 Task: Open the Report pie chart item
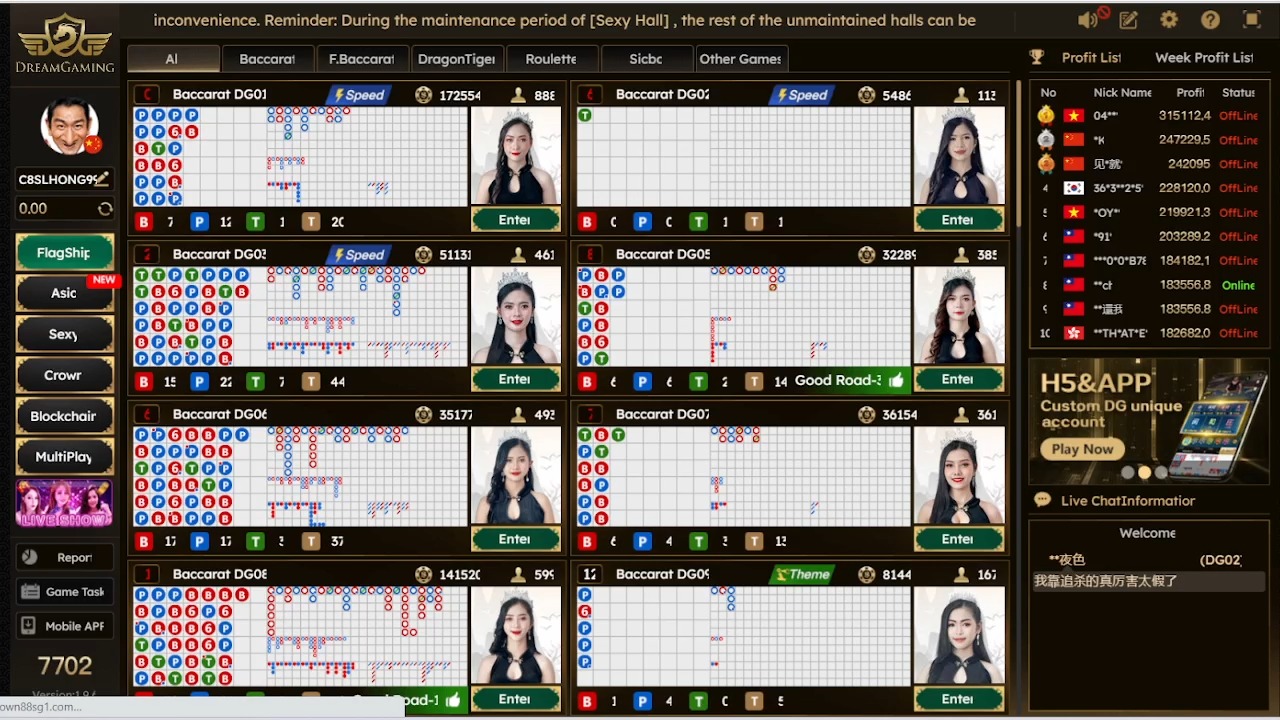point(65,557)
